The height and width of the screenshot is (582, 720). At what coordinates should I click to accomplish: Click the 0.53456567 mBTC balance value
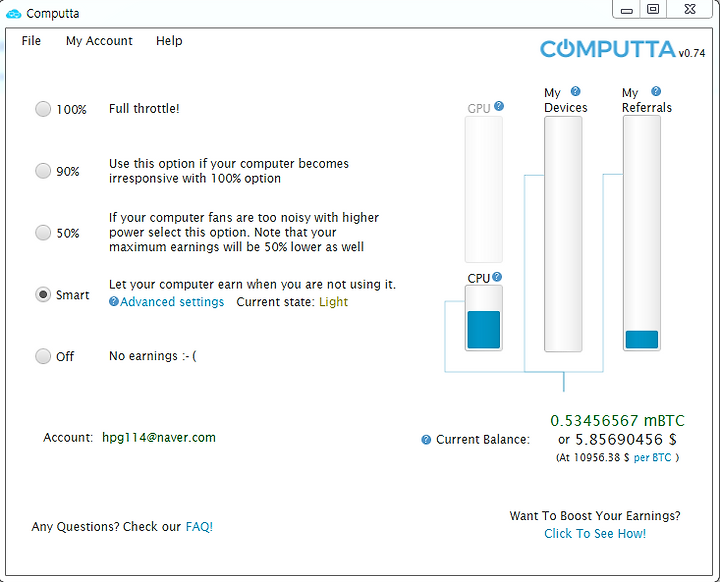(618, 420)
